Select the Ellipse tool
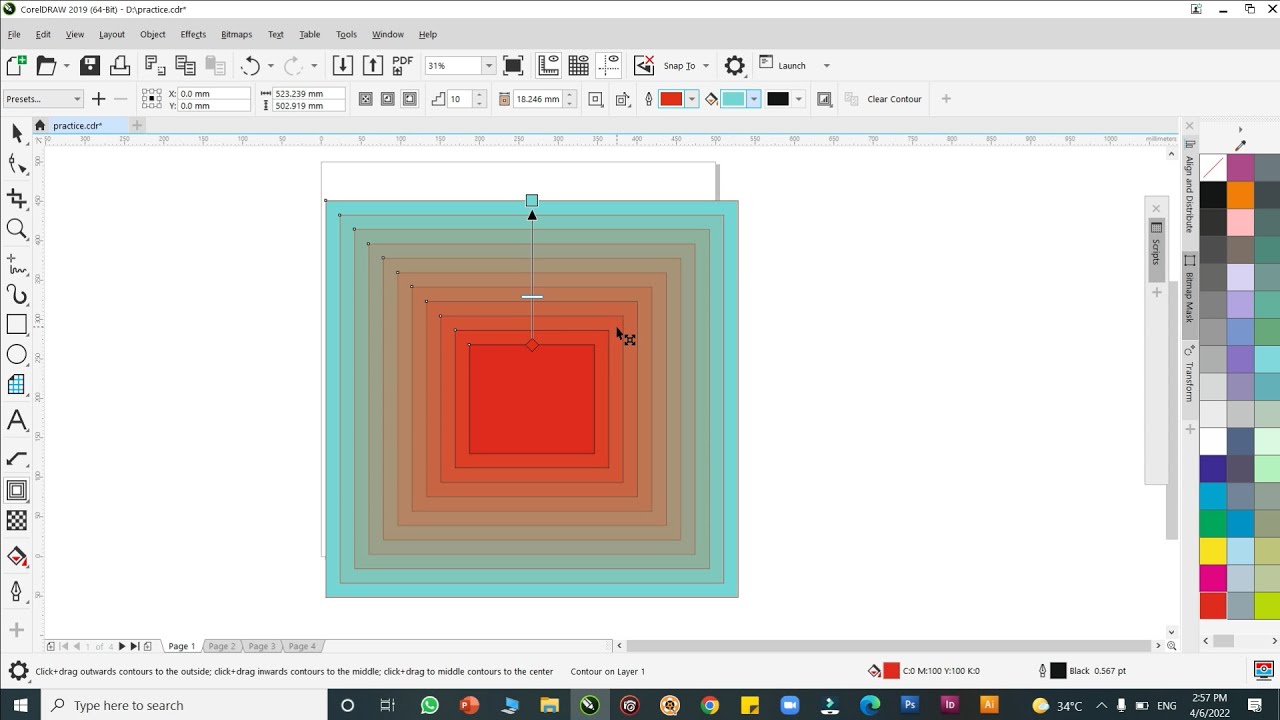1280x720 pixels. point(17,355)
